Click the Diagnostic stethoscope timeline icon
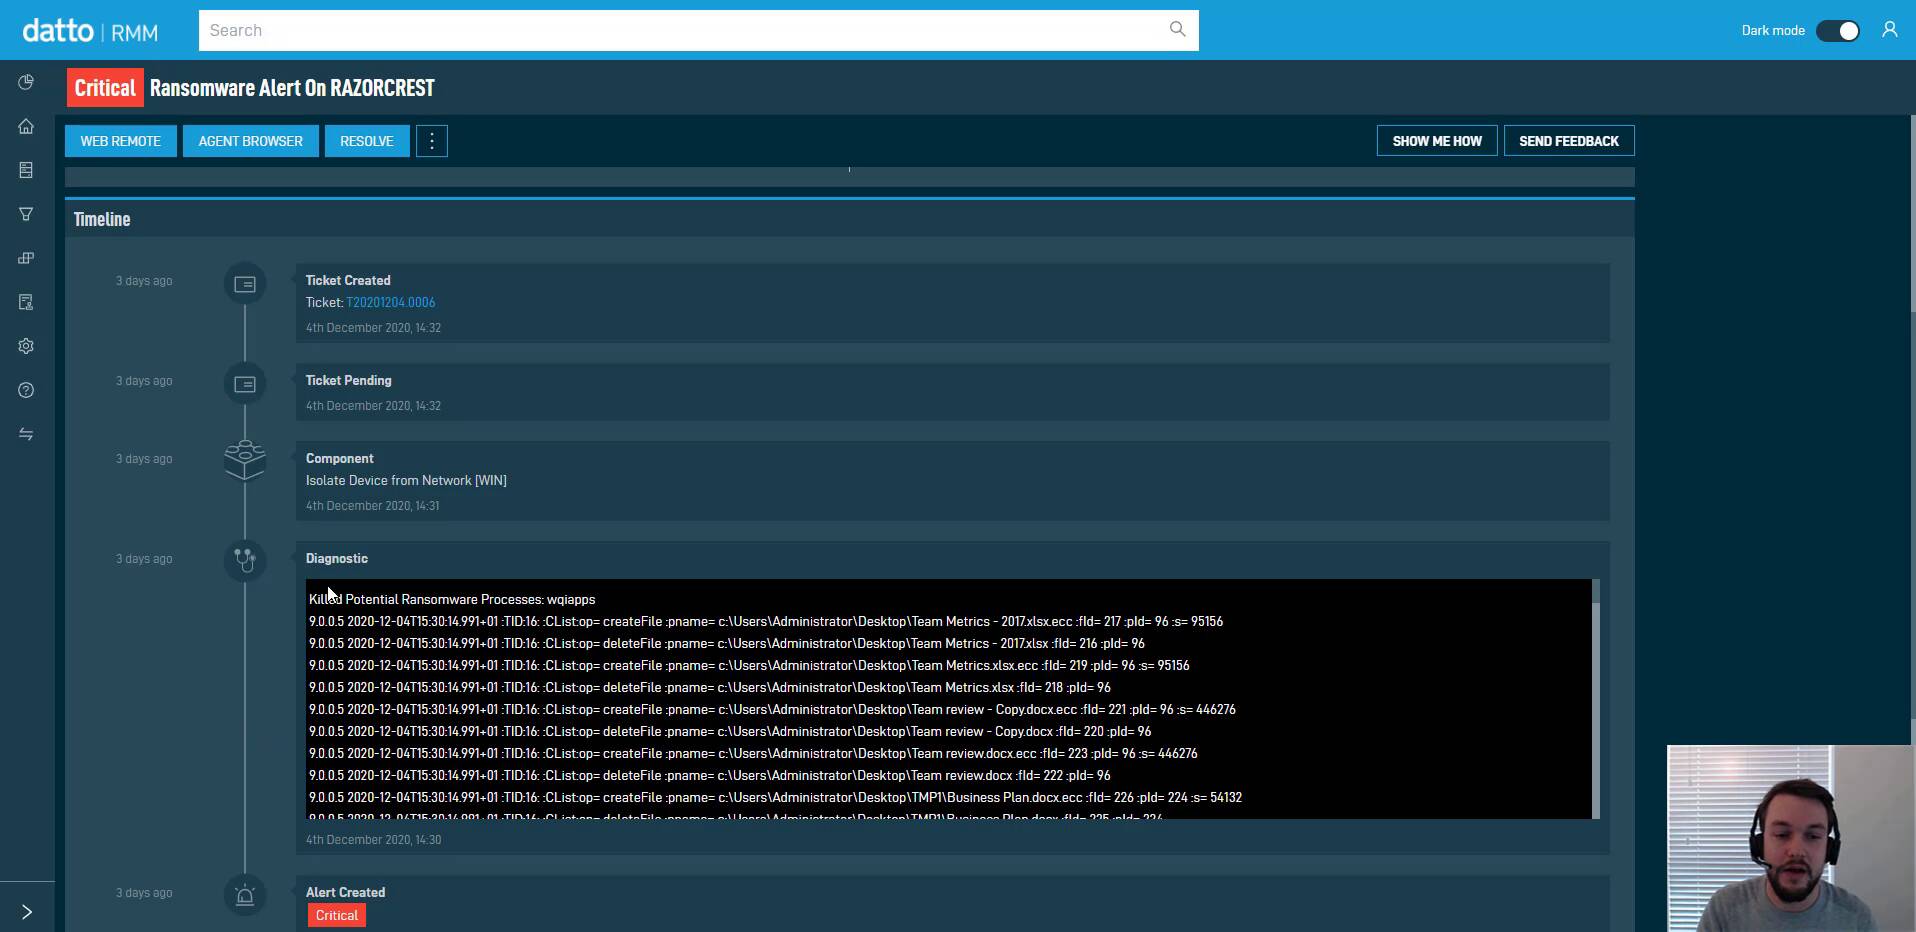1916x932 pixels. 245,559
